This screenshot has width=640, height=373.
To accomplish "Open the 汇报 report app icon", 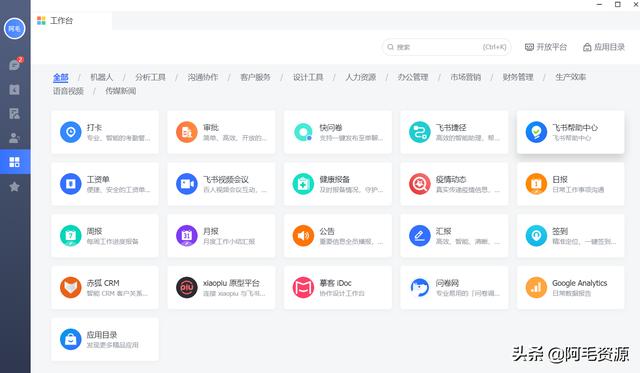I will click(x=420, y=236).
